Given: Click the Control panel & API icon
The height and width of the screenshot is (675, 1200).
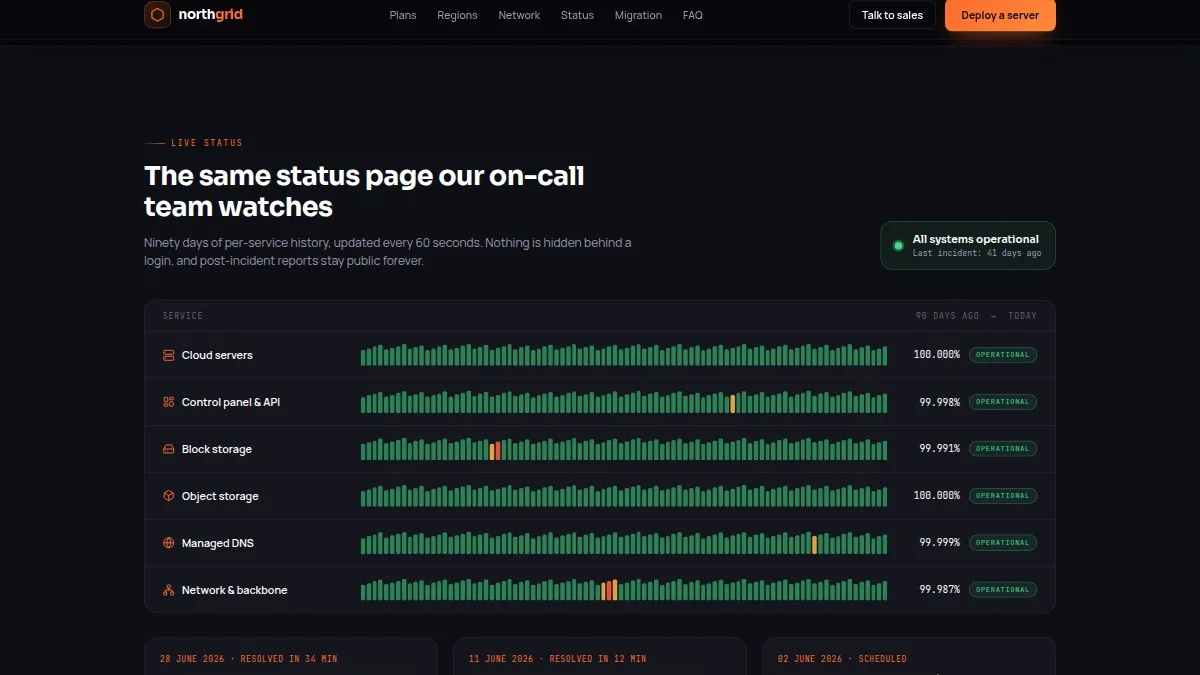Looking at the screenshot, I should [x=168, y=402].
